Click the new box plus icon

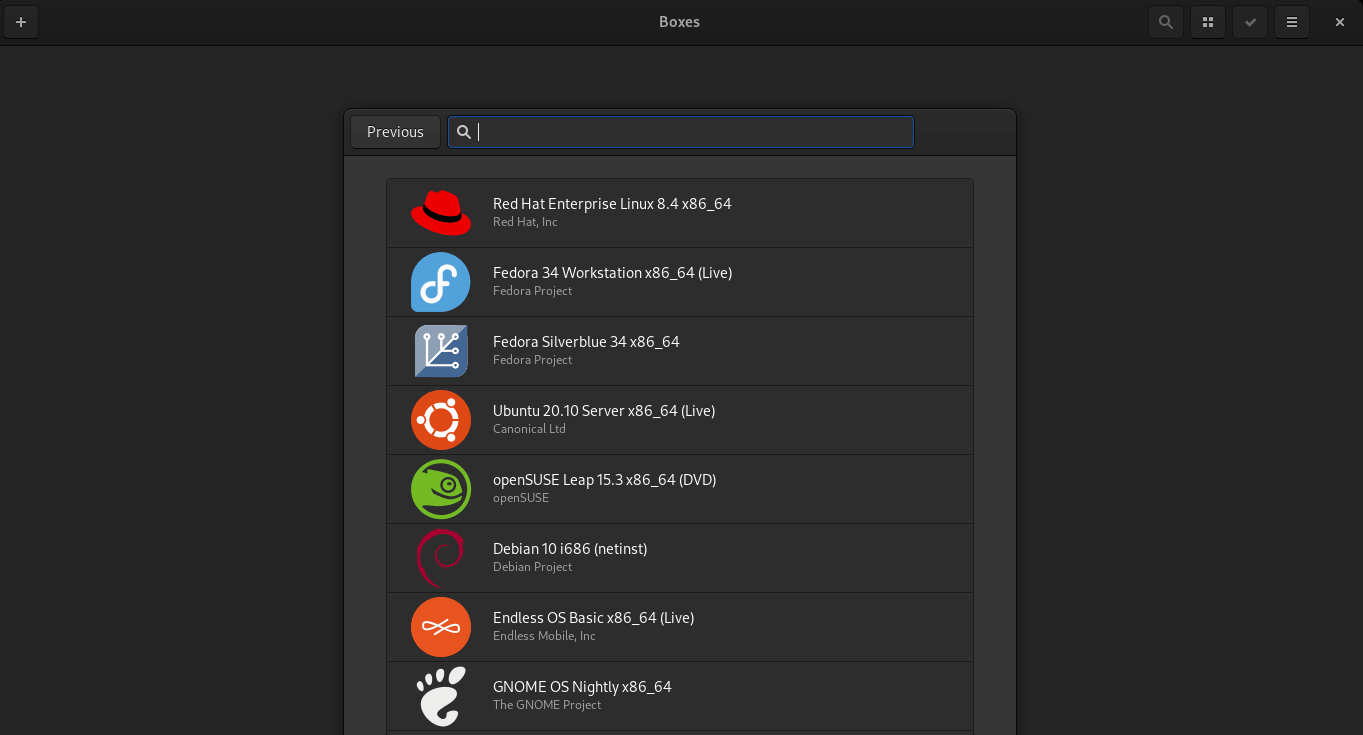[x=21, y=22]
